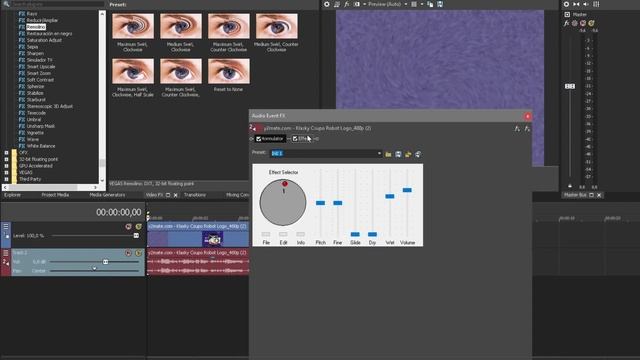
Task: Expand the Third Party folder
Action: [7, 179]
